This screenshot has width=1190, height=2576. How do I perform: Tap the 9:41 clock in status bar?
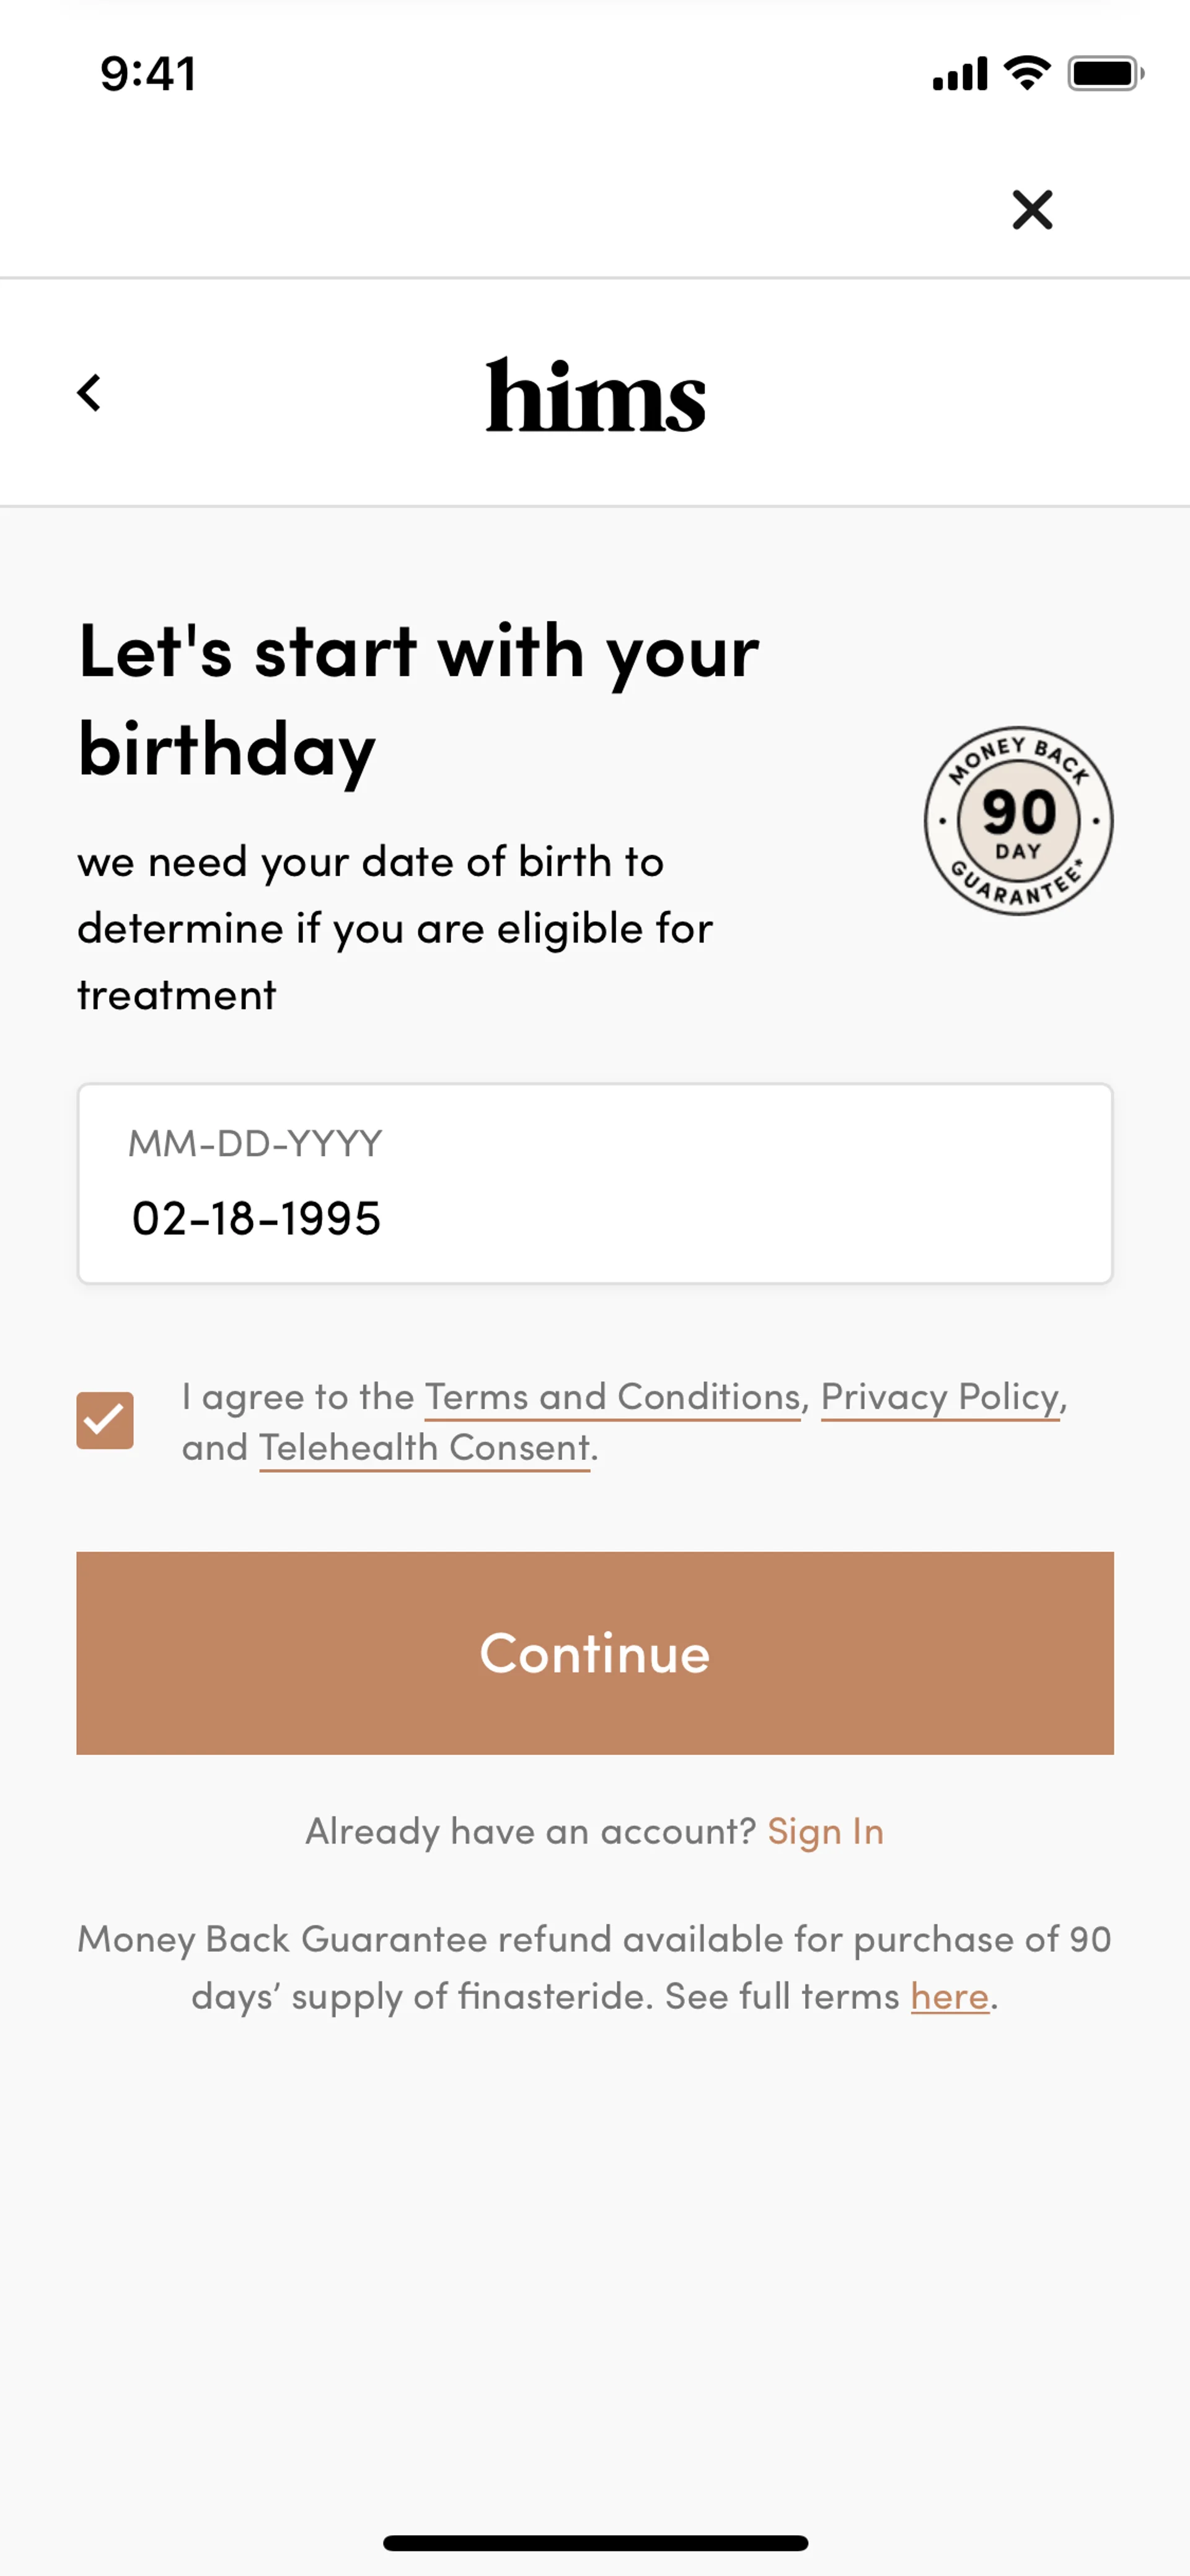[x=148, y=74]
